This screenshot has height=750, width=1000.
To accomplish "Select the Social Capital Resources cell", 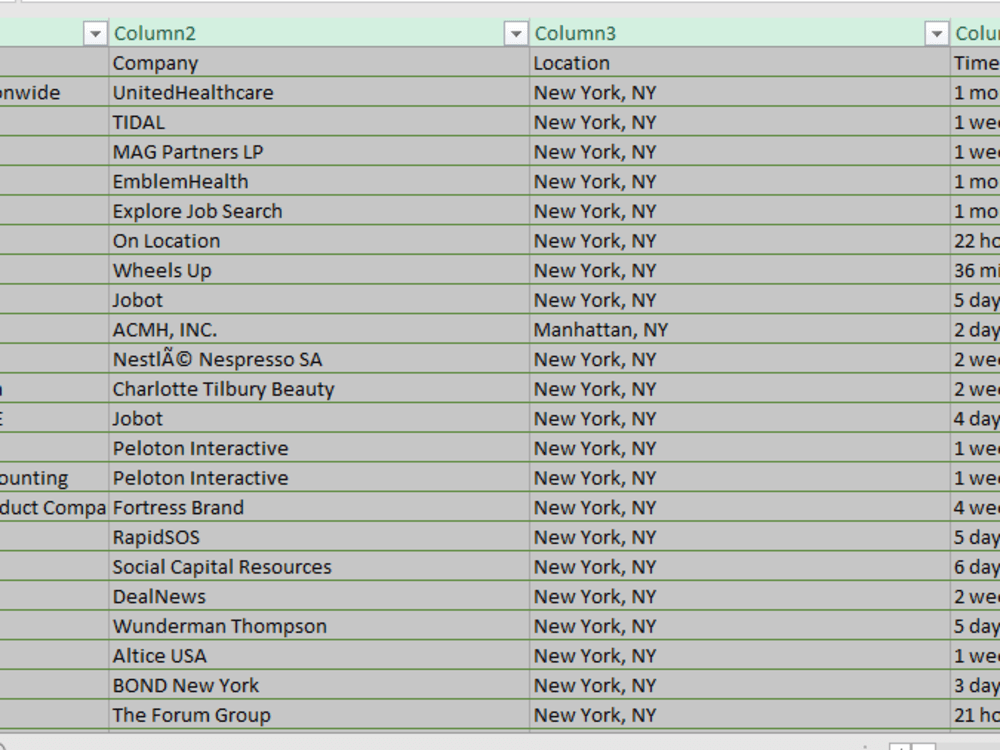I will (x=319, y=567).
